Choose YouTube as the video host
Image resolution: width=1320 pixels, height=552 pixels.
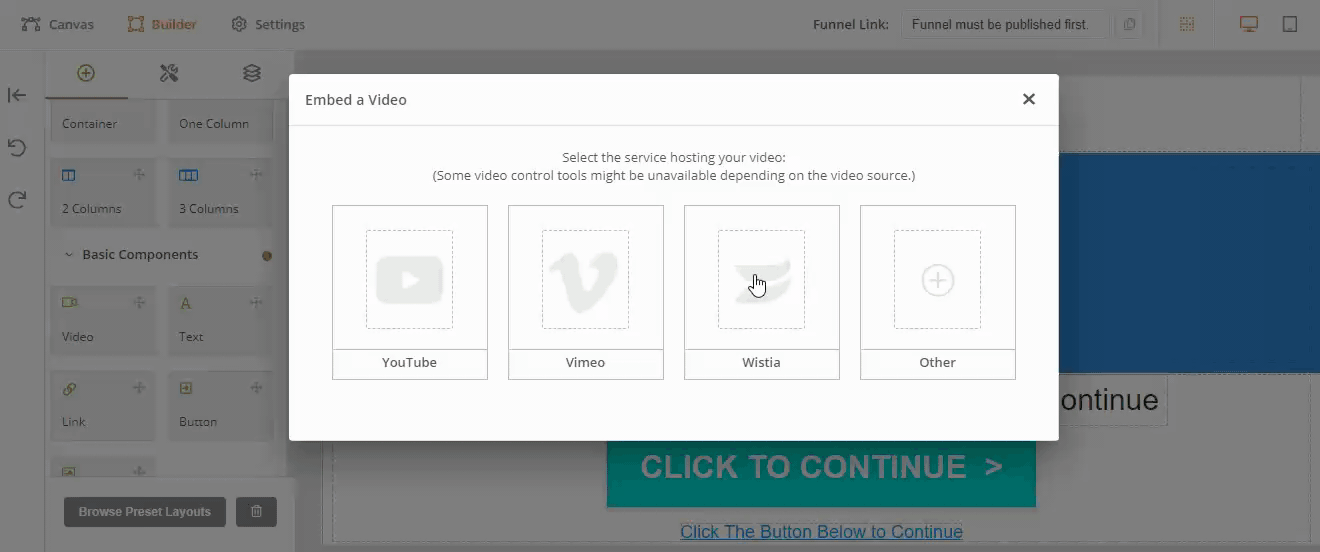tap(410, 292)
